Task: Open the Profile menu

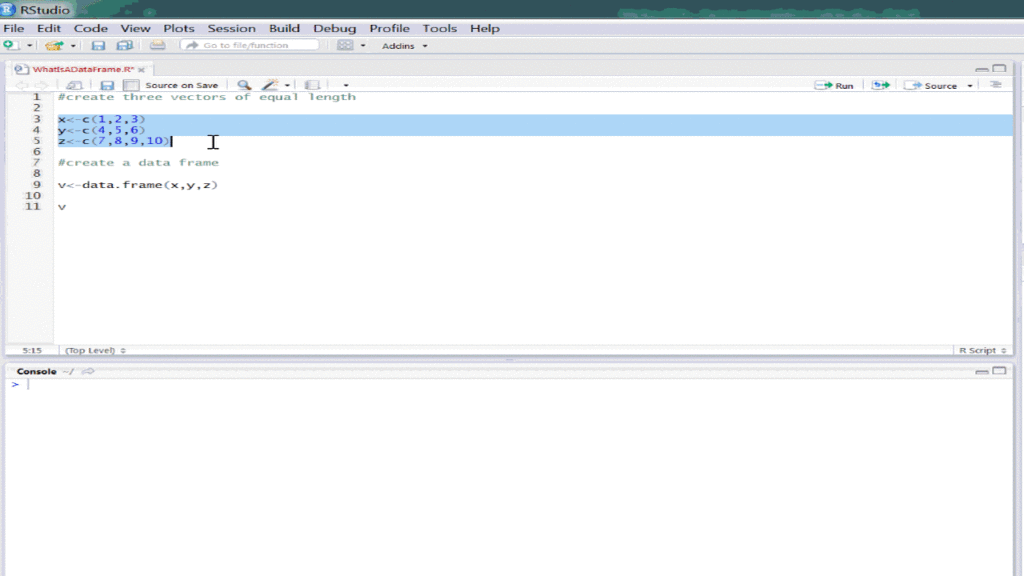Action: click(x=389, y=28)
